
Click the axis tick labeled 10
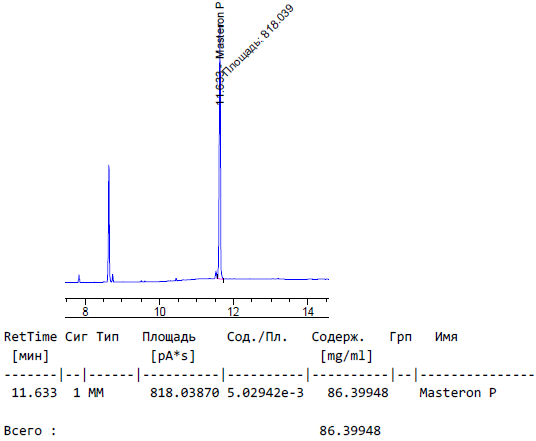click(x=159, y=311)
